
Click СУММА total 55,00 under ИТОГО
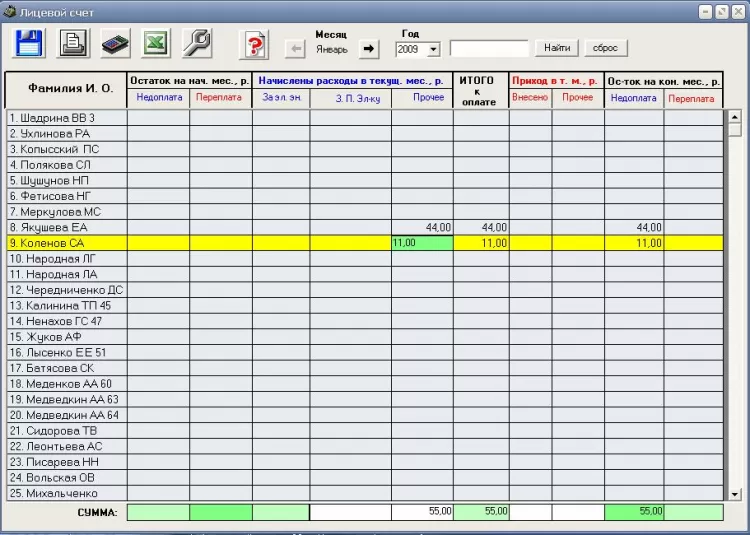pyautogui.click(x=481, y=512)
